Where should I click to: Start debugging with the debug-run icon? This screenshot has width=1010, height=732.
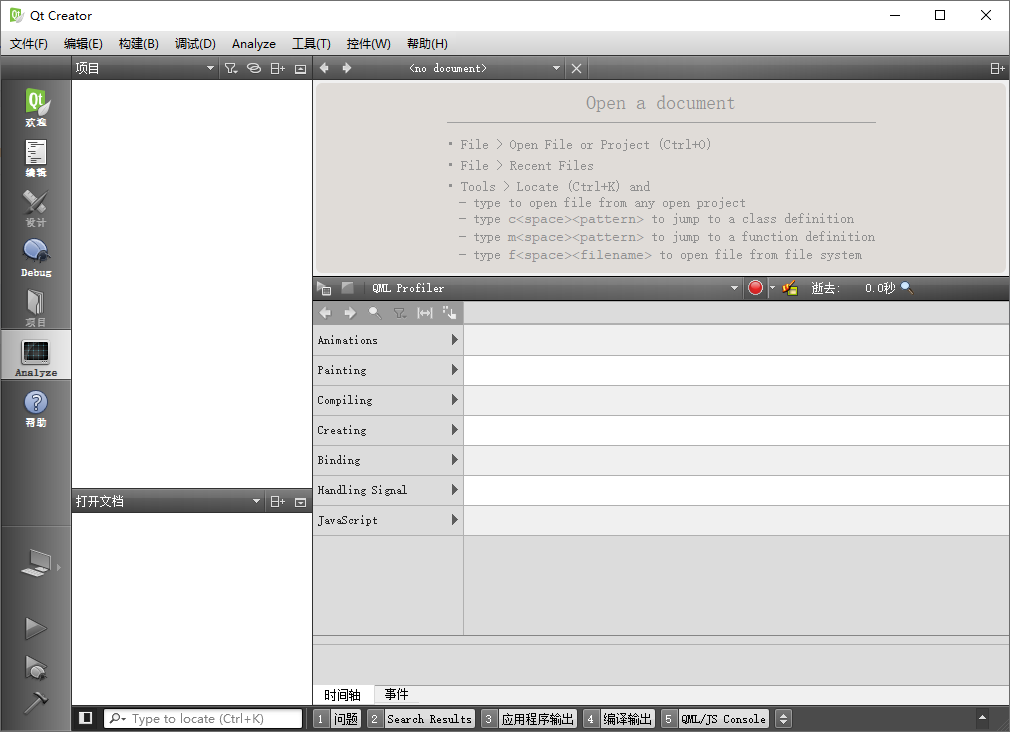click(35, 668)
